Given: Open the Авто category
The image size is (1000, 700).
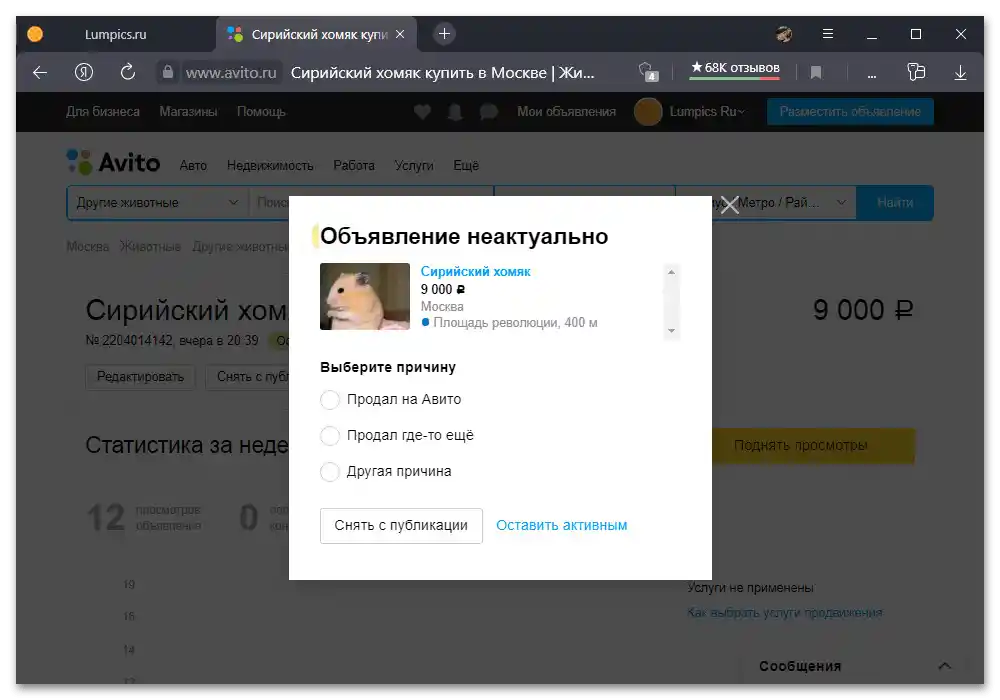Looking at the screenshot, I should pos(193,166).
